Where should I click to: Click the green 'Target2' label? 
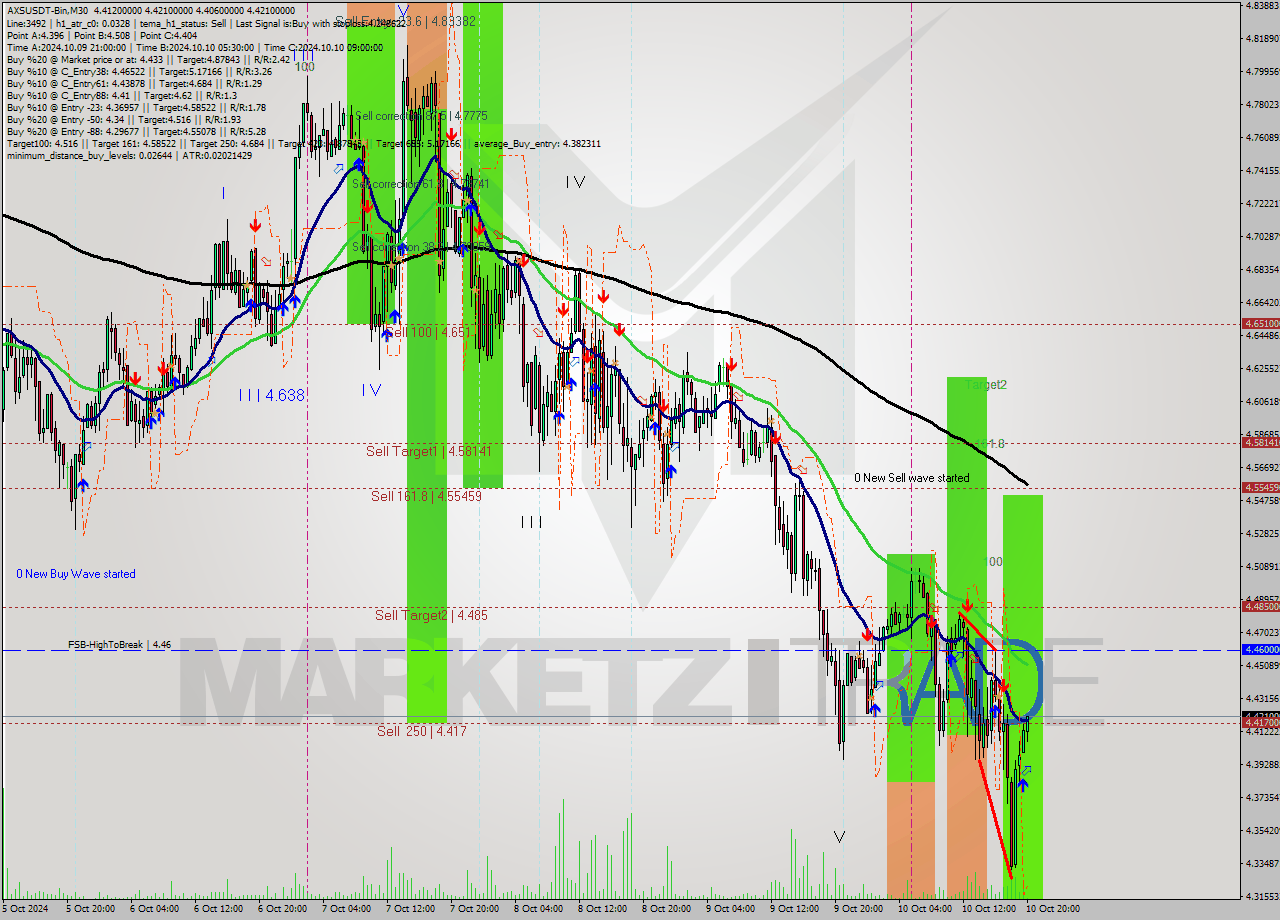[986, 385]
